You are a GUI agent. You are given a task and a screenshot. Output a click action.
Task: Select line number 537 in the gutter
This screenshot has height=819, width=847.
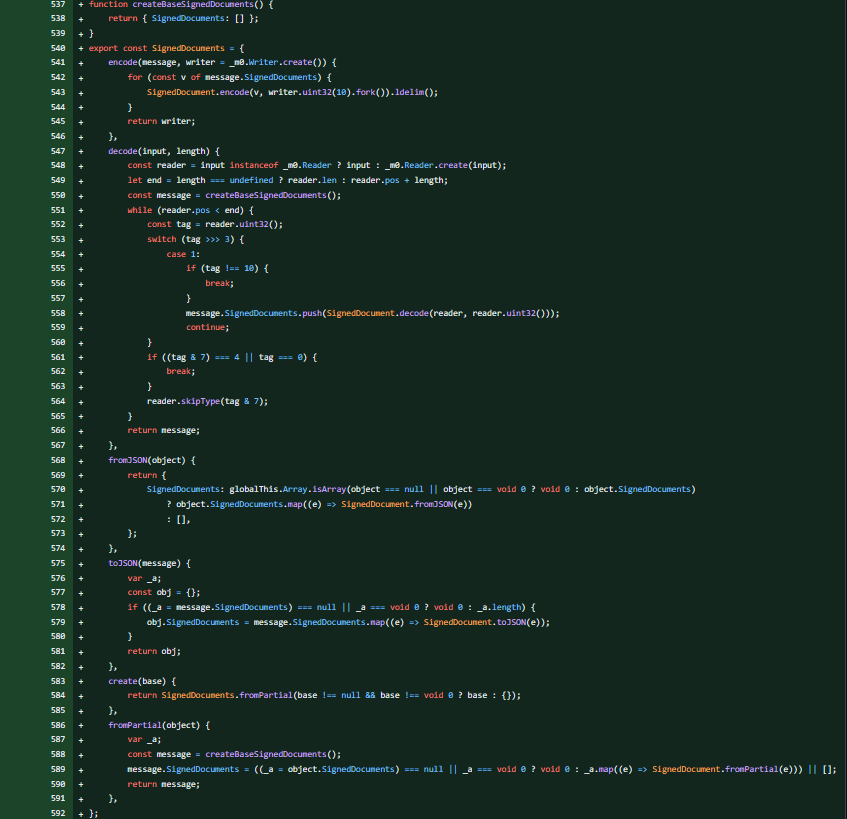click(x=58, y=4)
